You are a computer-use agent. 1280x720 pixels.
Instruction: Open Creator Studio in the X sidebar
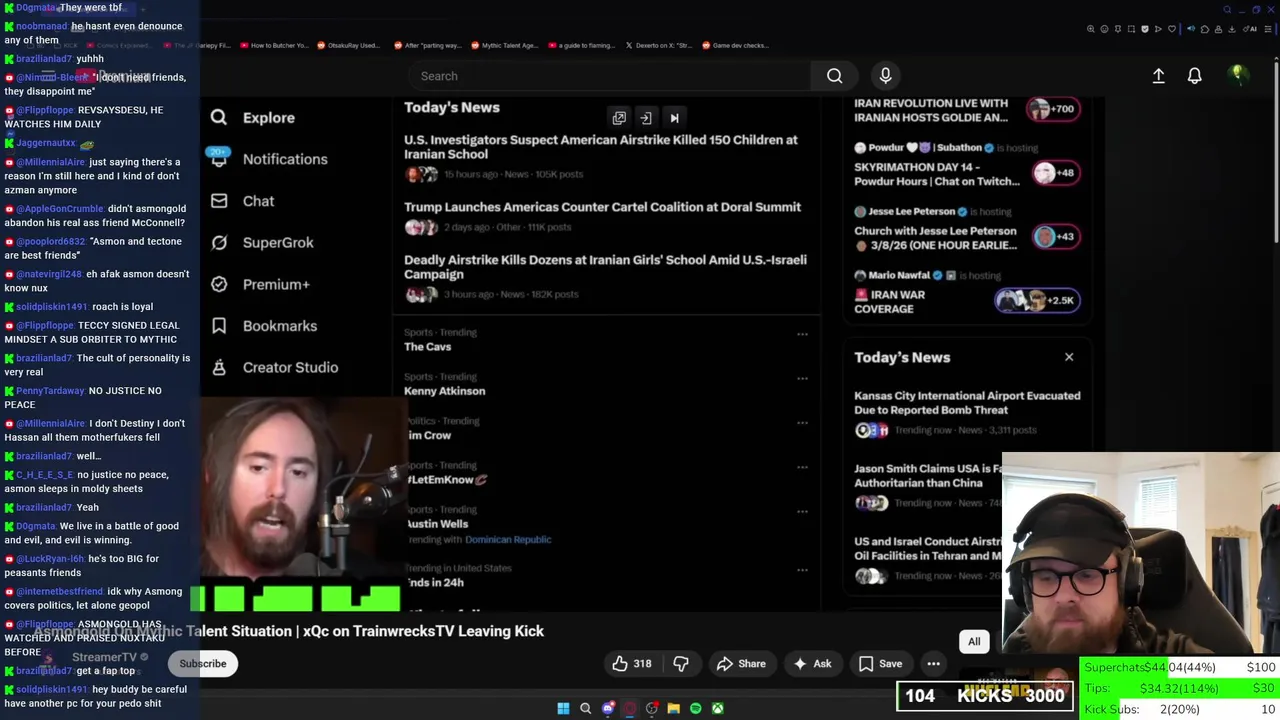274,367
